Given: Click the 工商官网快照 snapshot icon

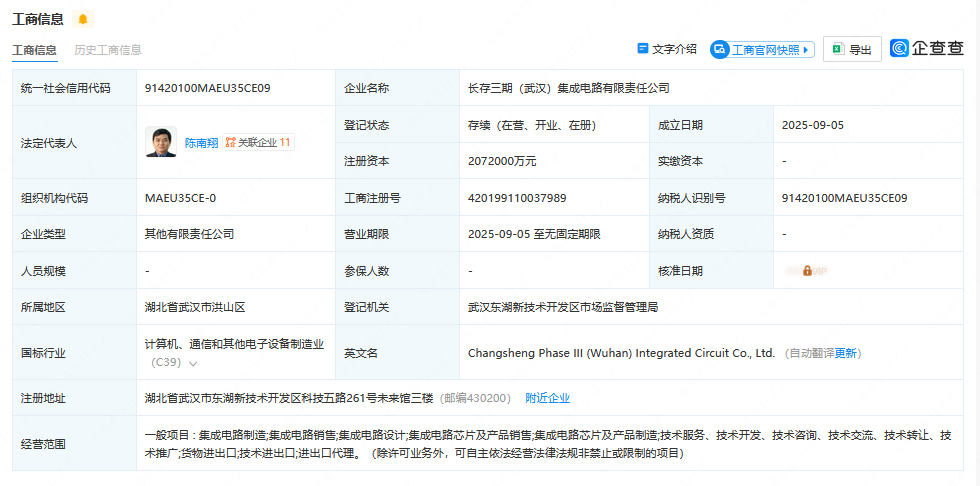Looking at the screenshot, I should click(x=720, y=49).
